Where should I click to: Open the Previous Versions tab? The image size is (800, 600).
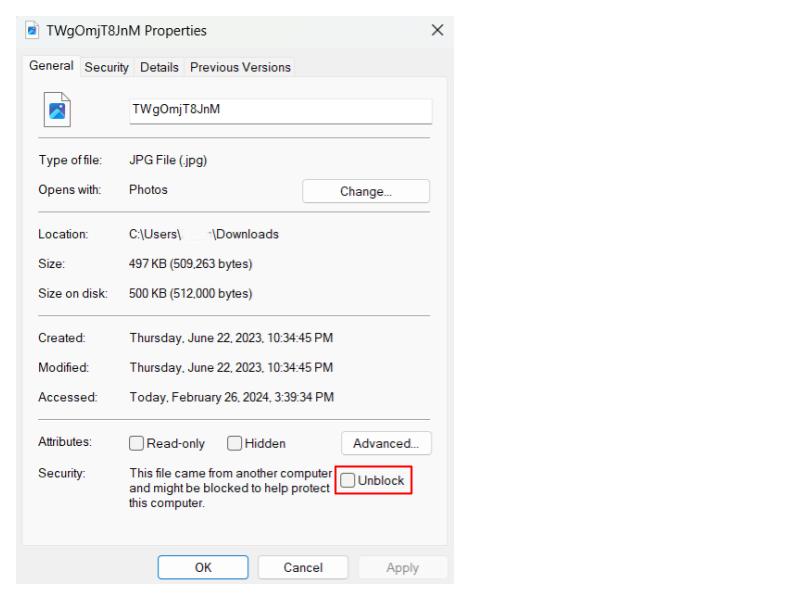pyautogui.click(x=240, y=67)
